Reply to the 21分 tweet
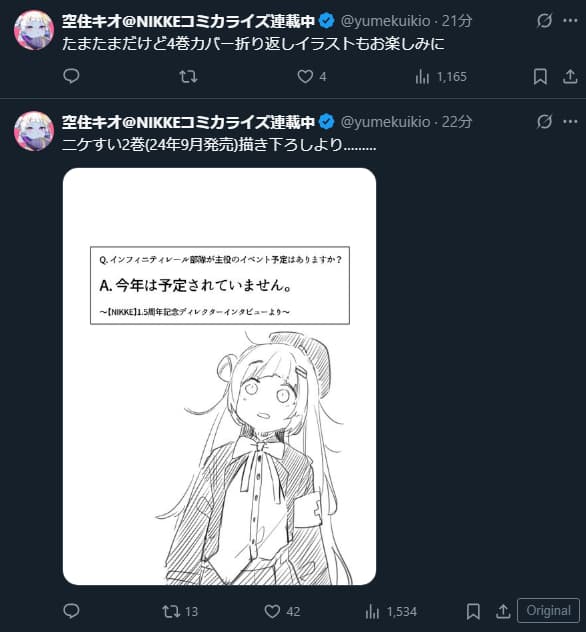Screen dimensions: 586x632 coord(71,76)
